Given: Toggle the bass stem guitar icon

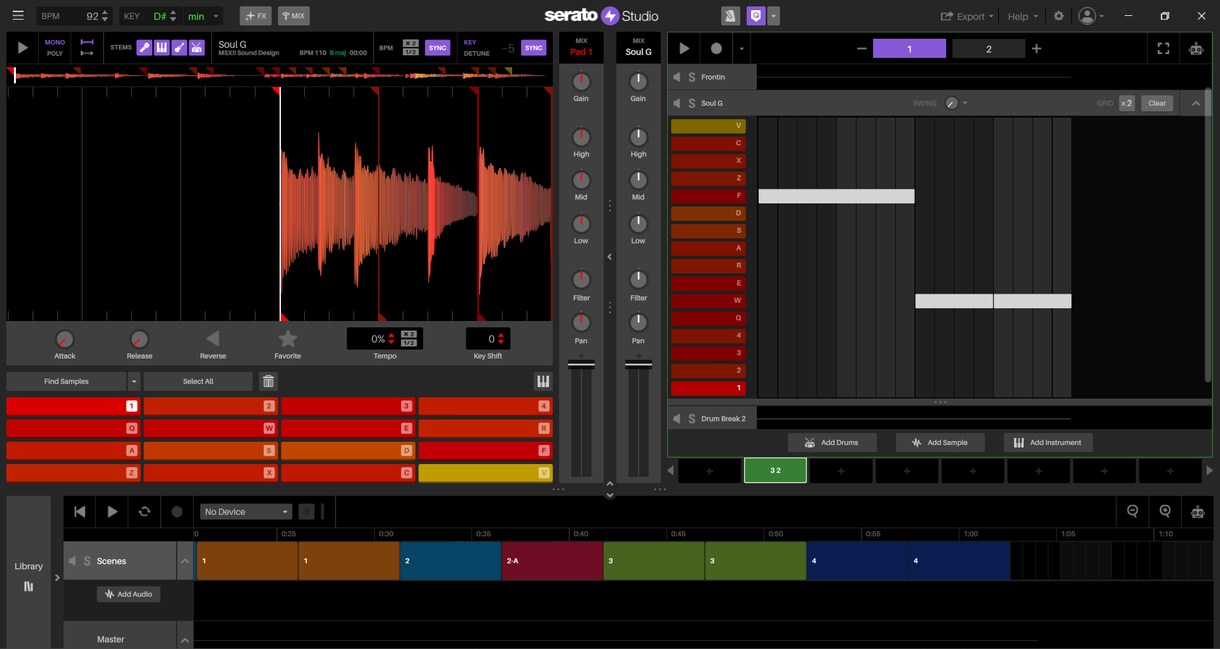Looking at the screenshot, I should [179, 47].
